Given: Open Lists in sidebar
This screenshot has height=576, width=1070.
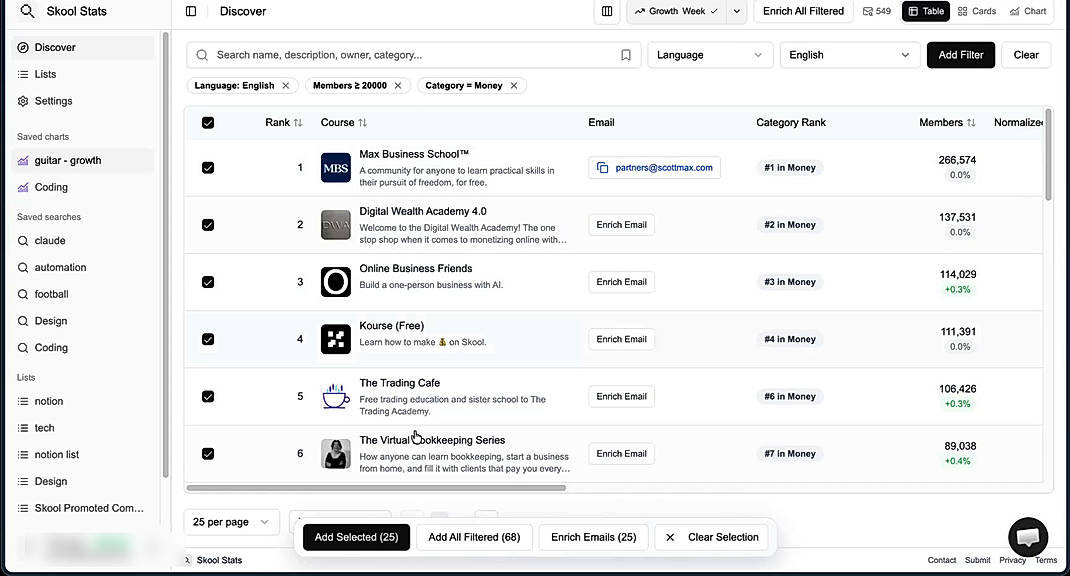Looking at the screenshot, I should pos(83,74).
